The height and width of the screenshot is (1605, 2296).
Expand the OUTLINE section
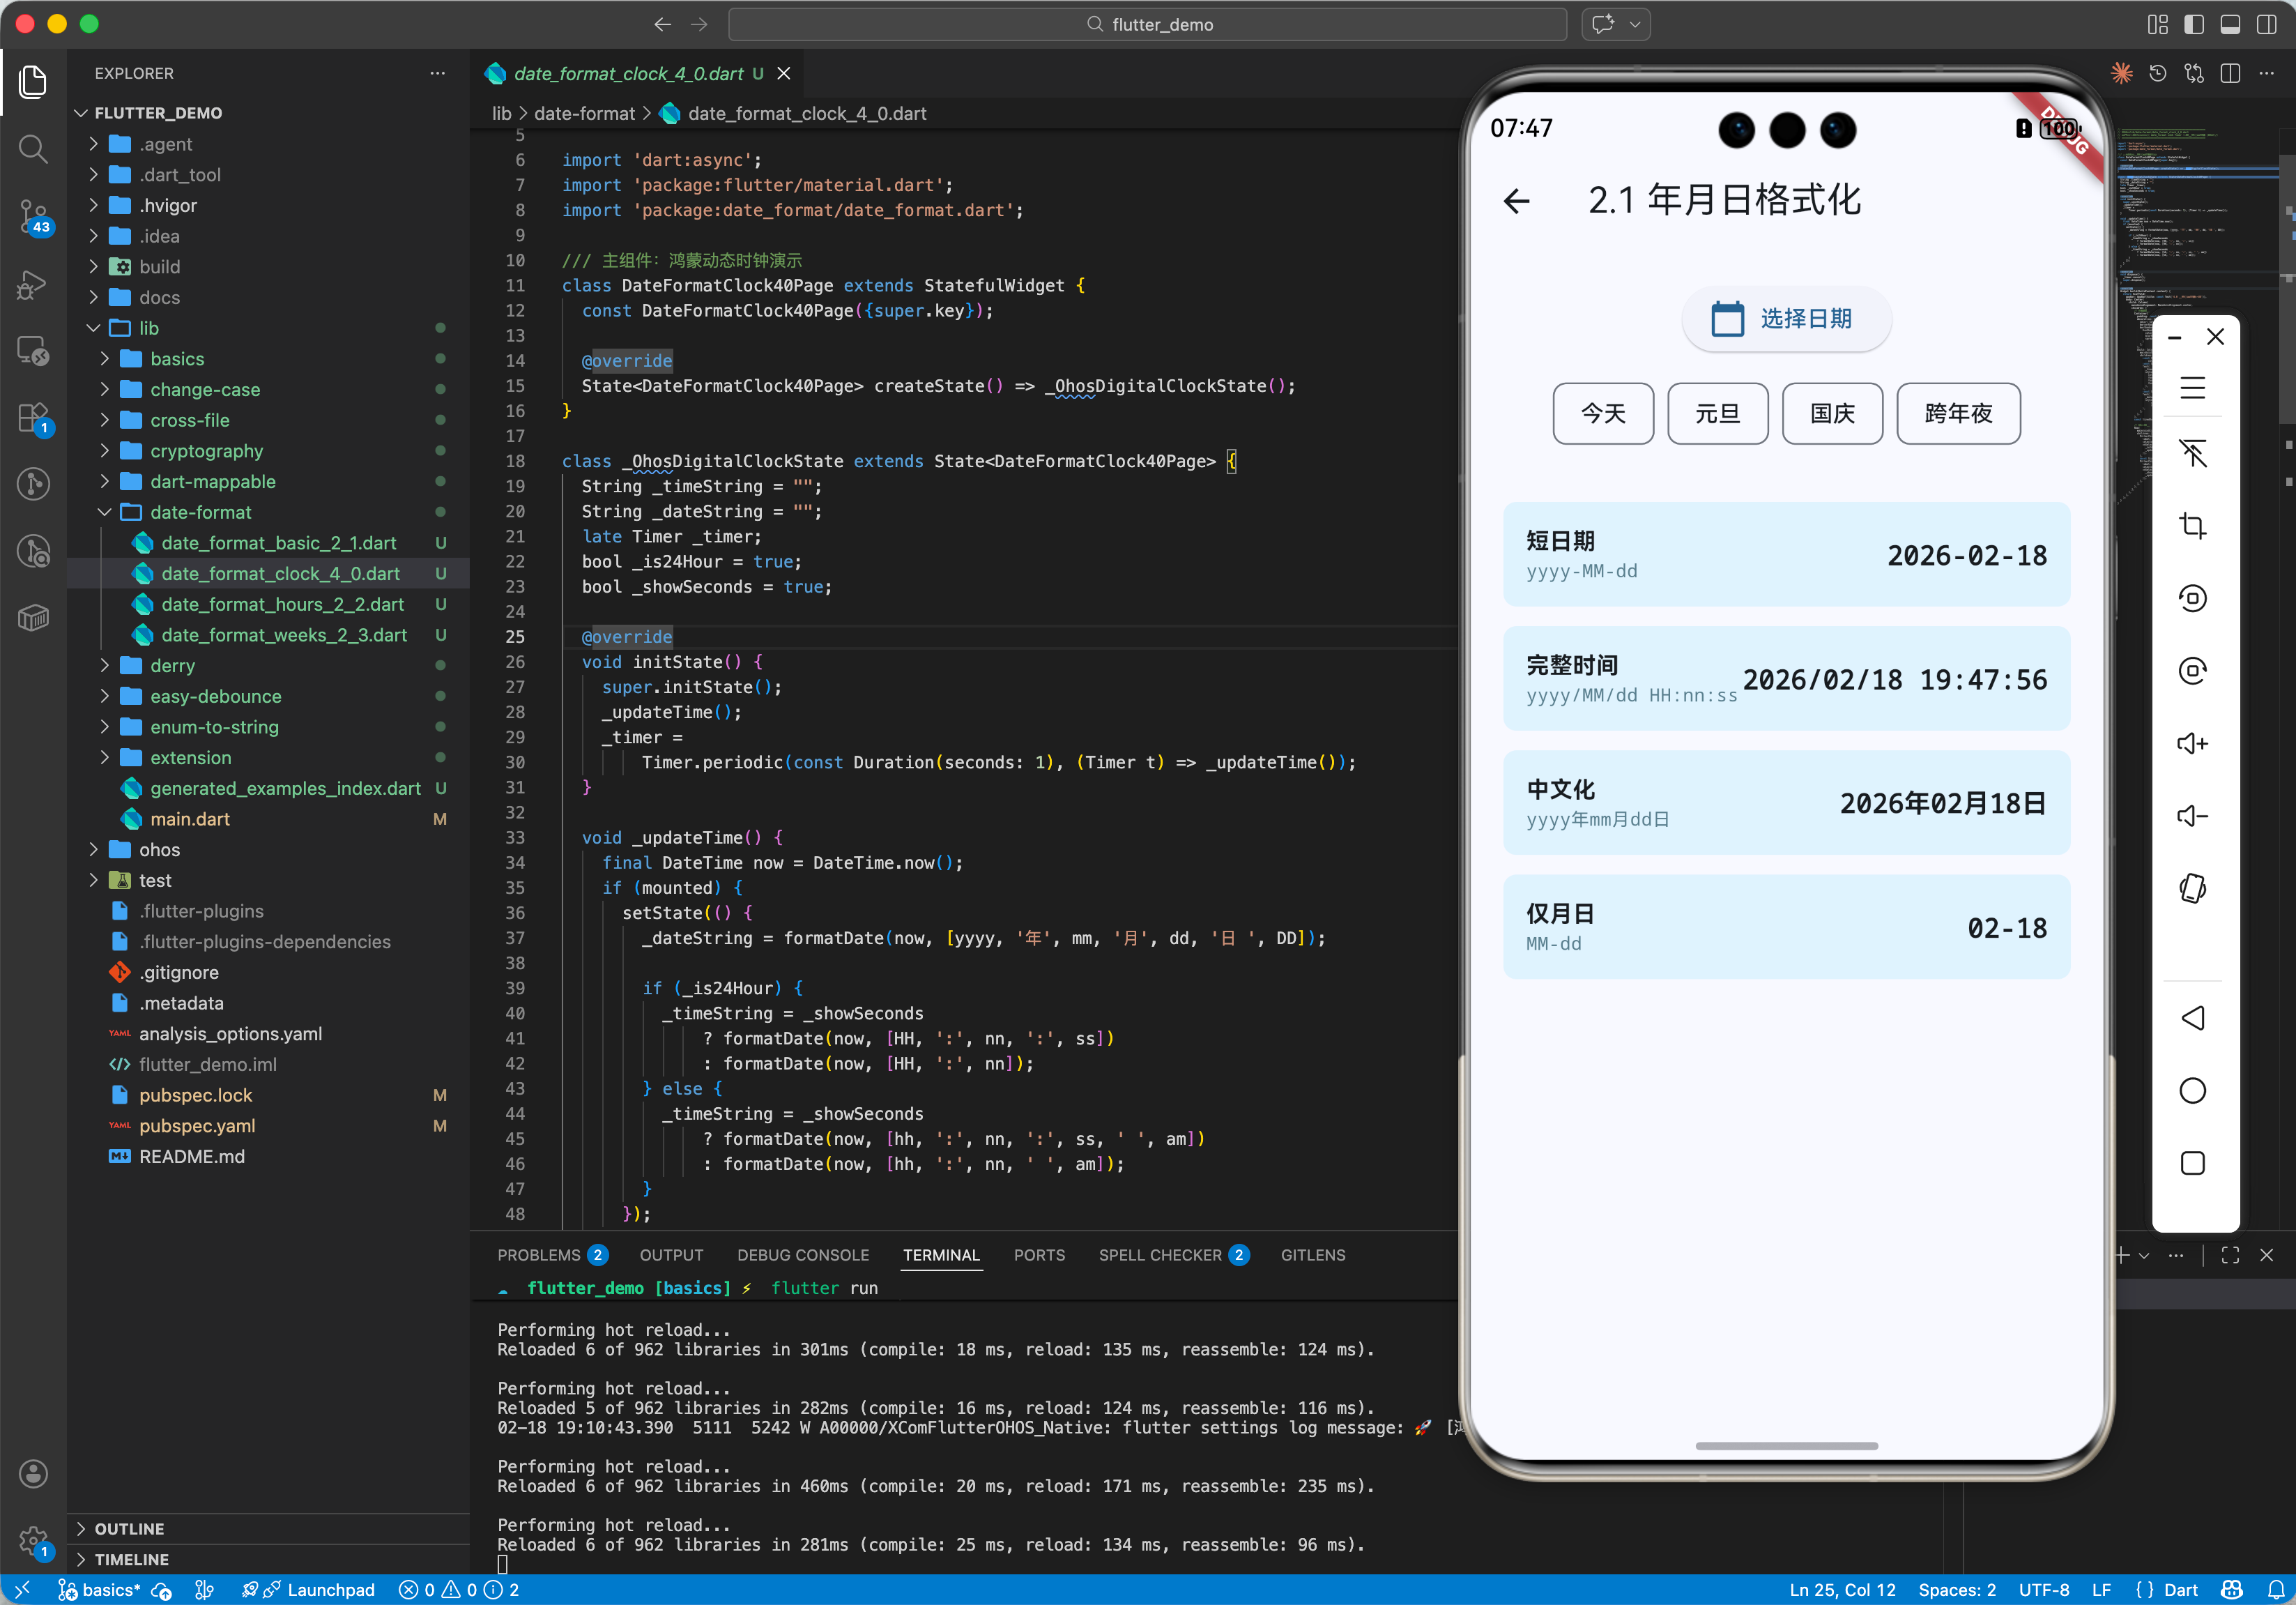pyautogui.click(x=129, y=1528)
